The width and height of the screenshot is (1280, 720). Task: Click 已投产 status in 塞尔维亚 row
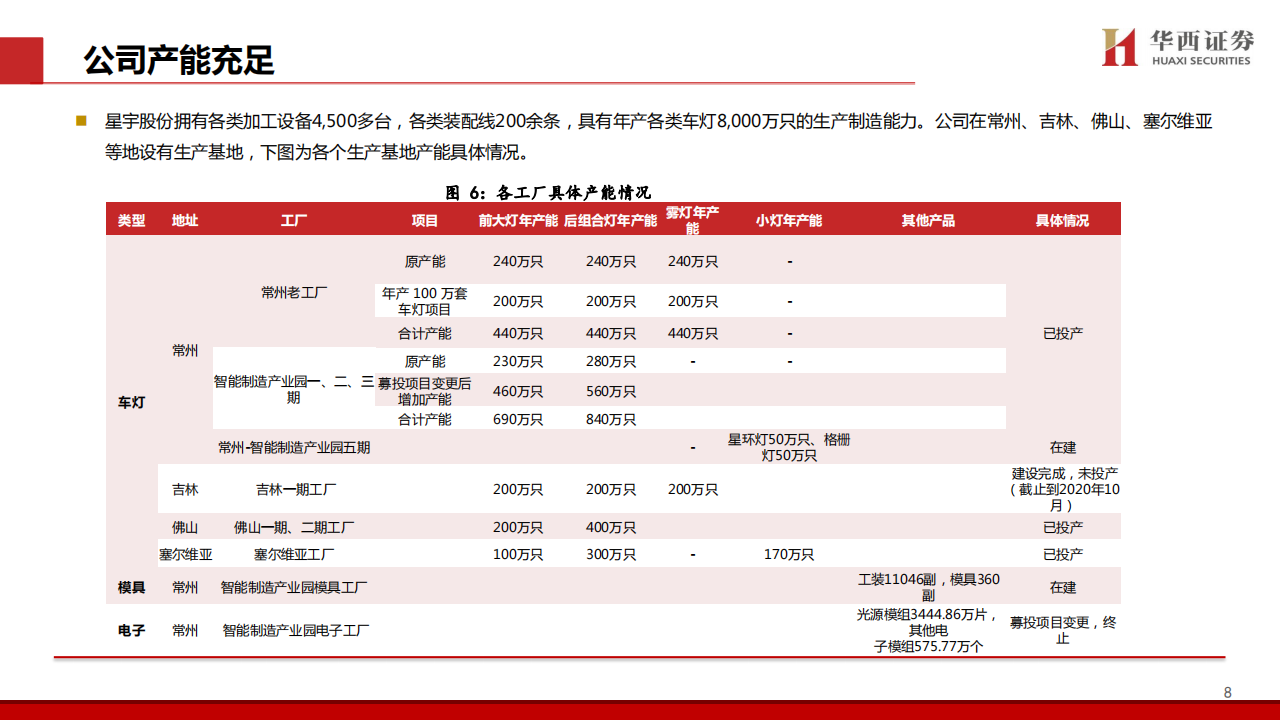1063,554
